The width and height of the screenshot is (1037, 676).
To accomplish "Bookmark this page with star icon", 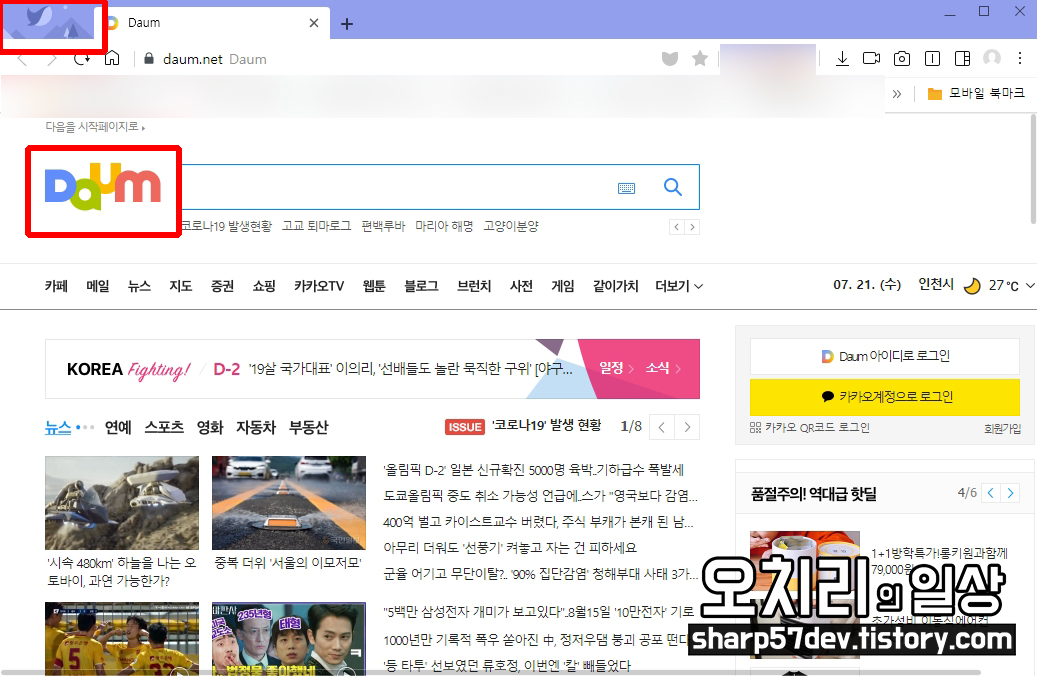I will click(x=700, y=59).
